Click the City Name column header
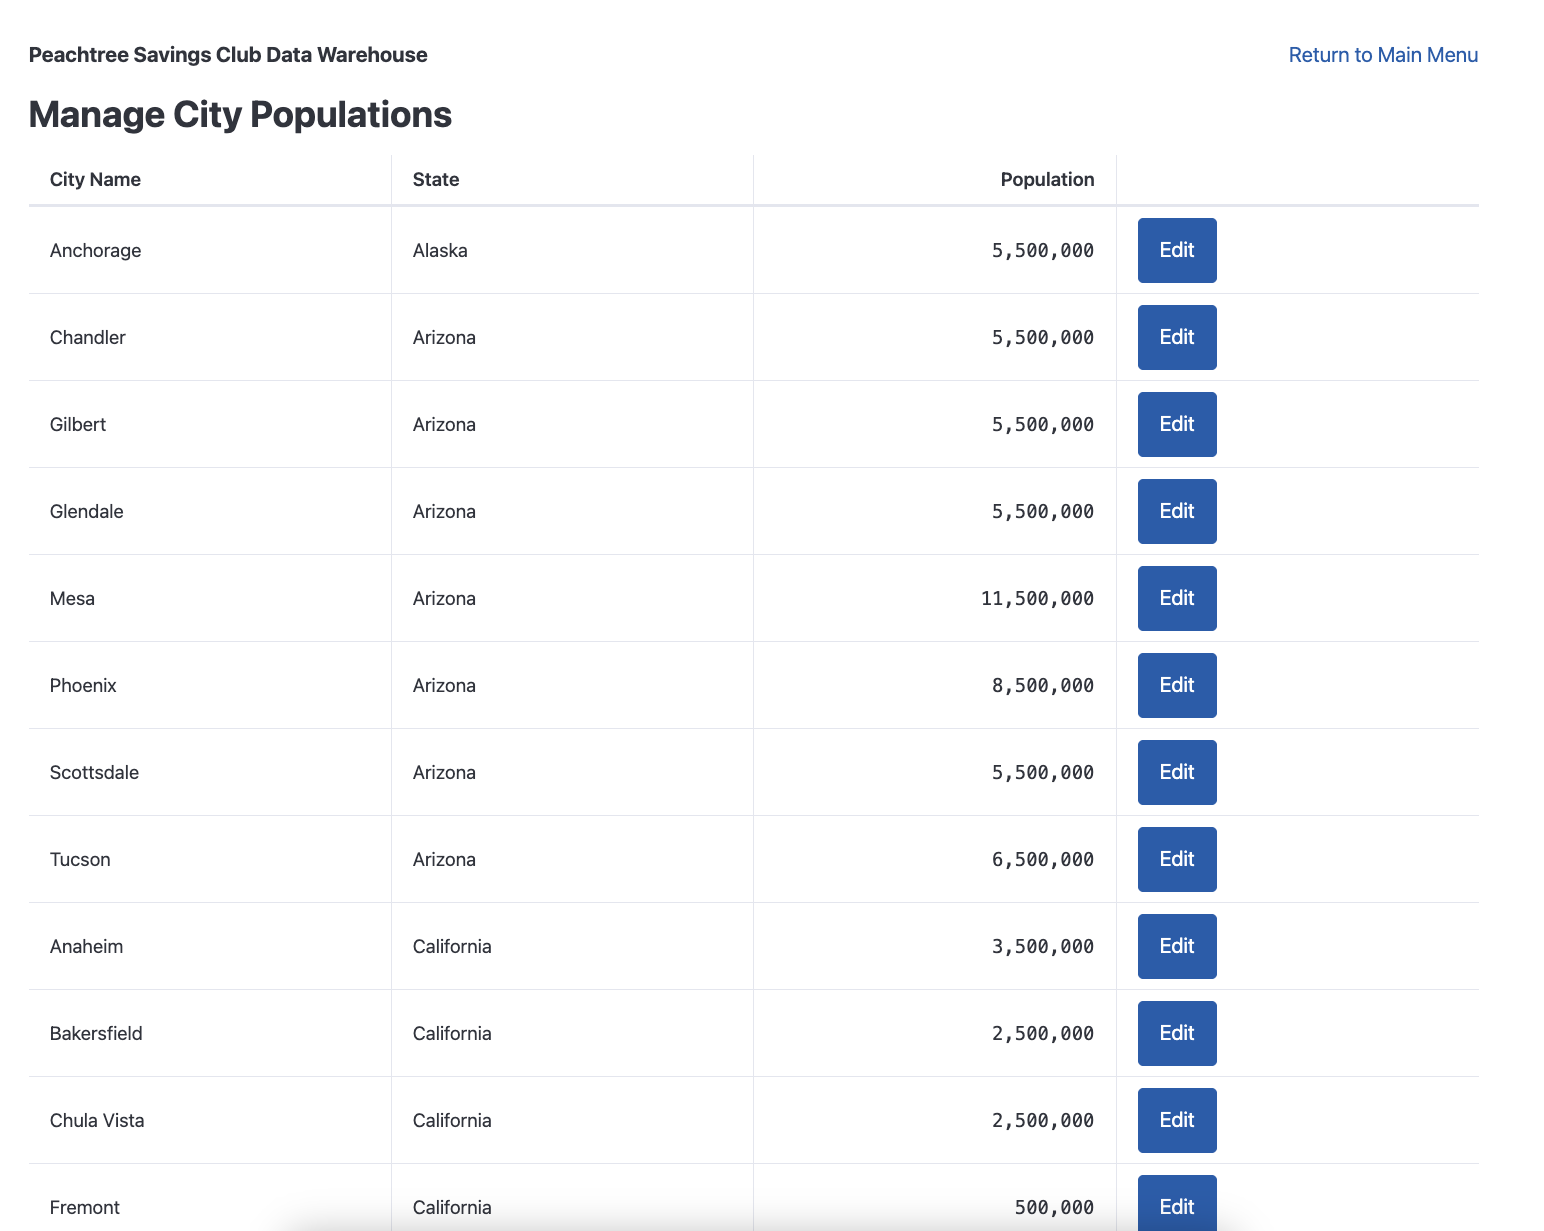1544x1231 pixels. click(95, 180)
